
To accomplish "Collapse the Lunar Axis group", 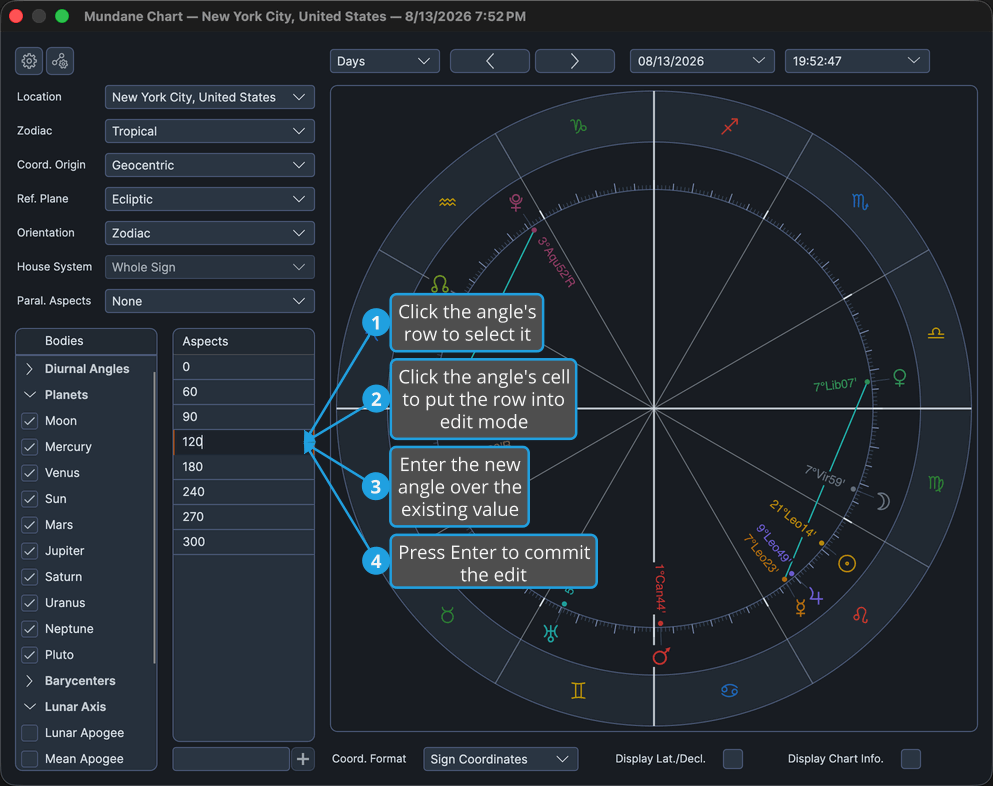I will click(x=29, y=706).
